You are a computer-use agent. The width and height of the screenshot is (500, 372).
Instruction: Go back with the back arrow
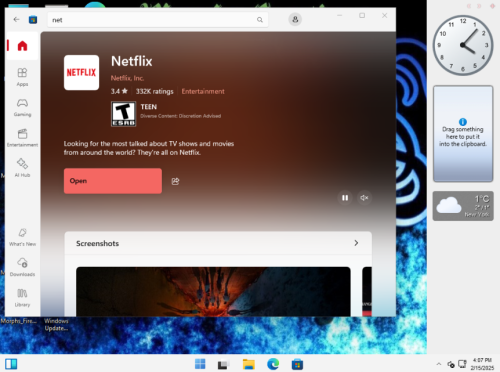tap(16, 19)
